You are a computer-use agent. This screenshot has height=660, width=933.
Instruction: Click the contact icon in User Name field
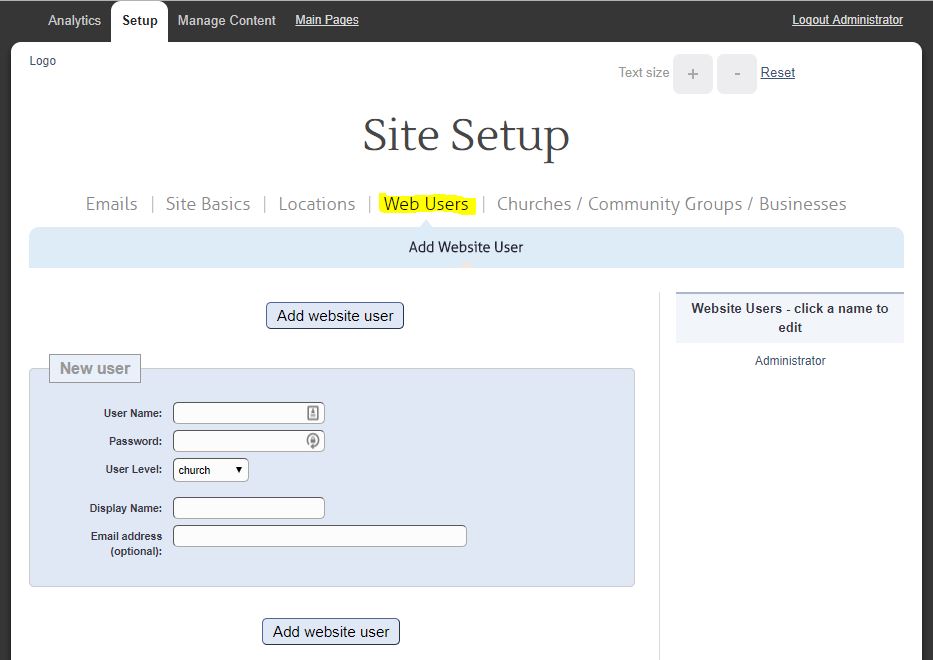click(312, 413)
